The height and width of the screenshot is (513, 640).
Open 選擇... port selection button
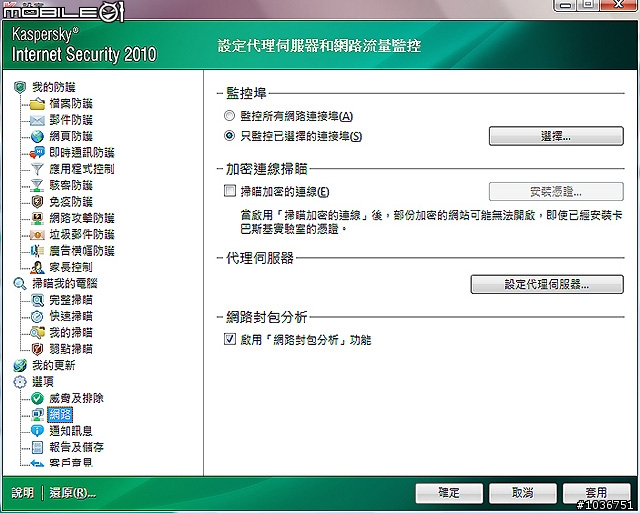point(556,136)
